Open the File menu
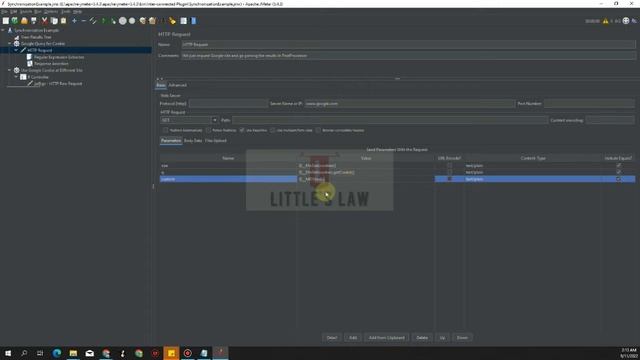 click(4, 12)
